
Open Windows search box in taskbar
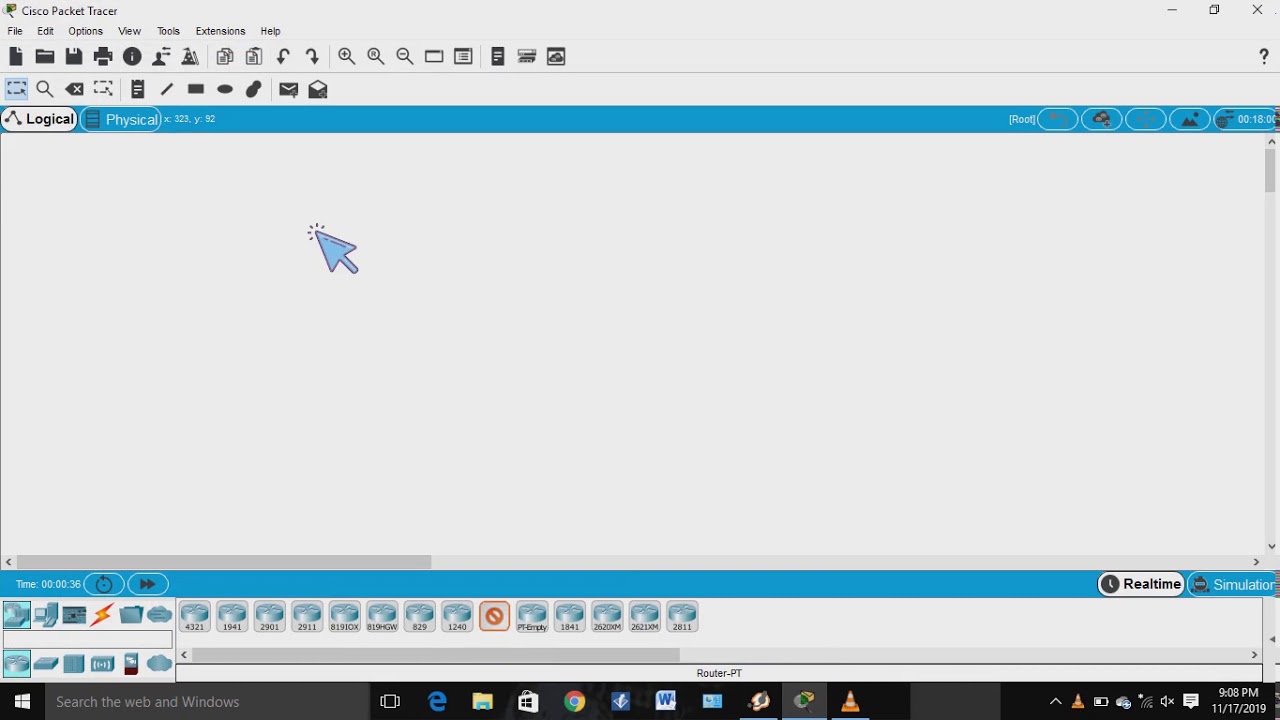[x=208, y=702]
